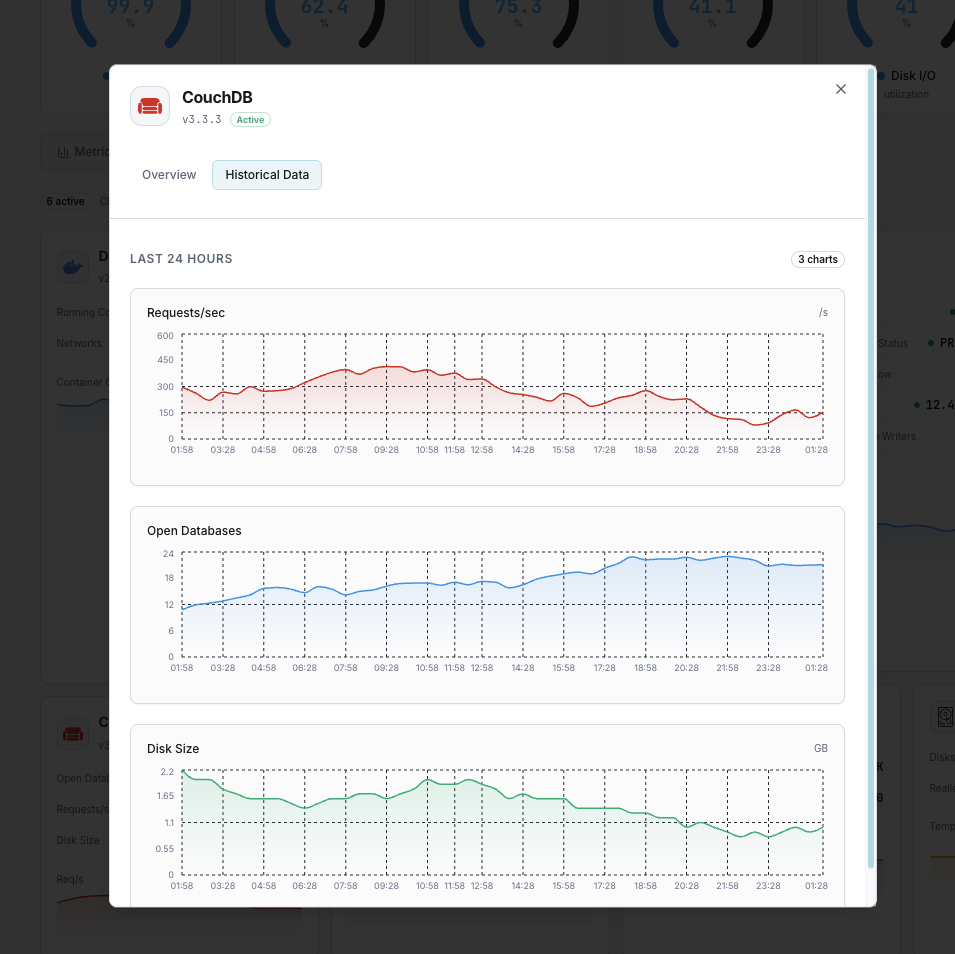Switch to the Overview tab
Viewport: 955px width, 954px height.
[168, 174]
